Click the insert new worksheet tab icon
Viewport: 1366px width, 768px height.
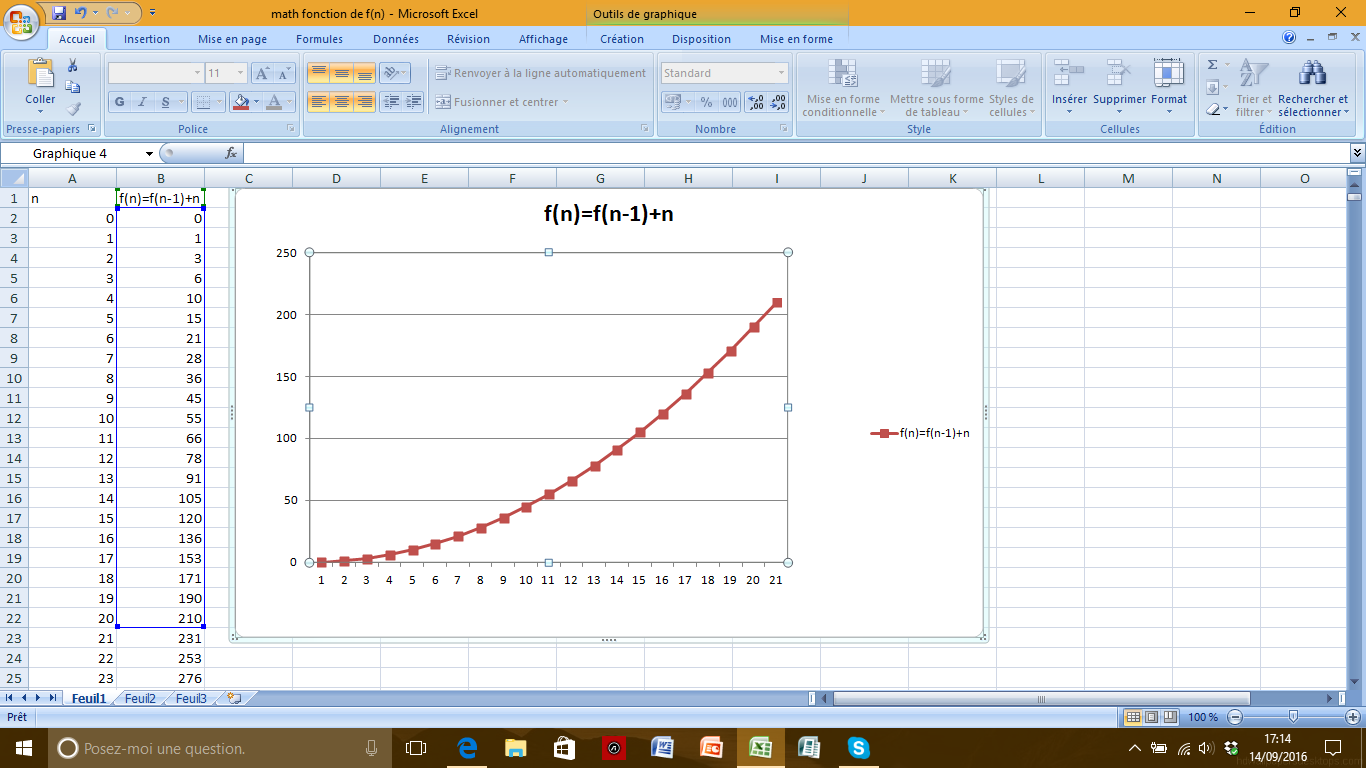click(233, 698)
